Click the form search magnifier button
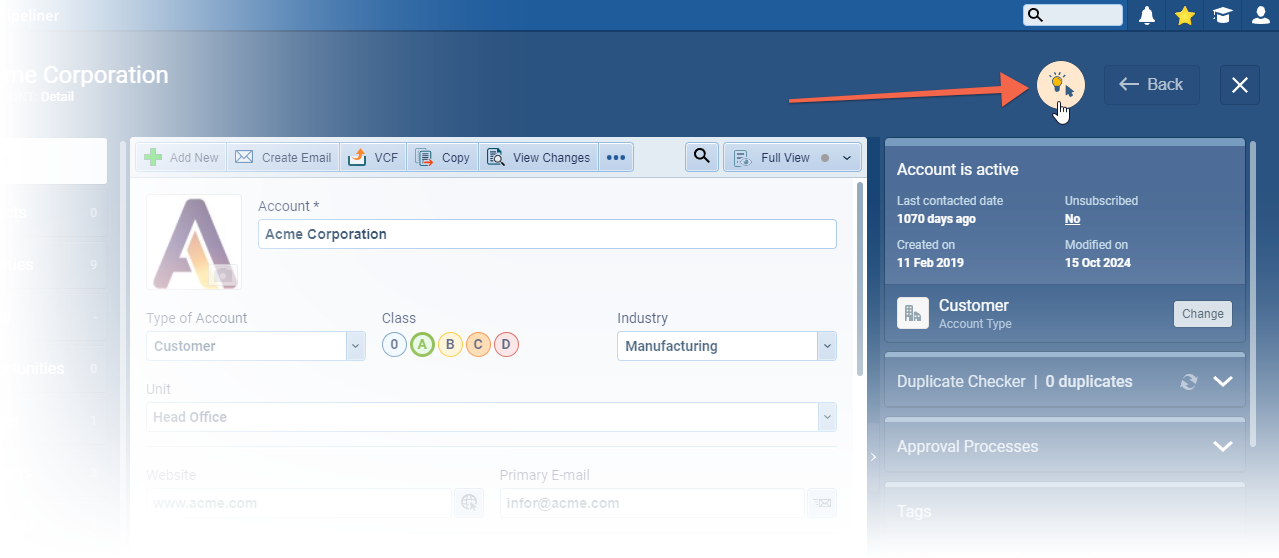 (x=702, y=157)
